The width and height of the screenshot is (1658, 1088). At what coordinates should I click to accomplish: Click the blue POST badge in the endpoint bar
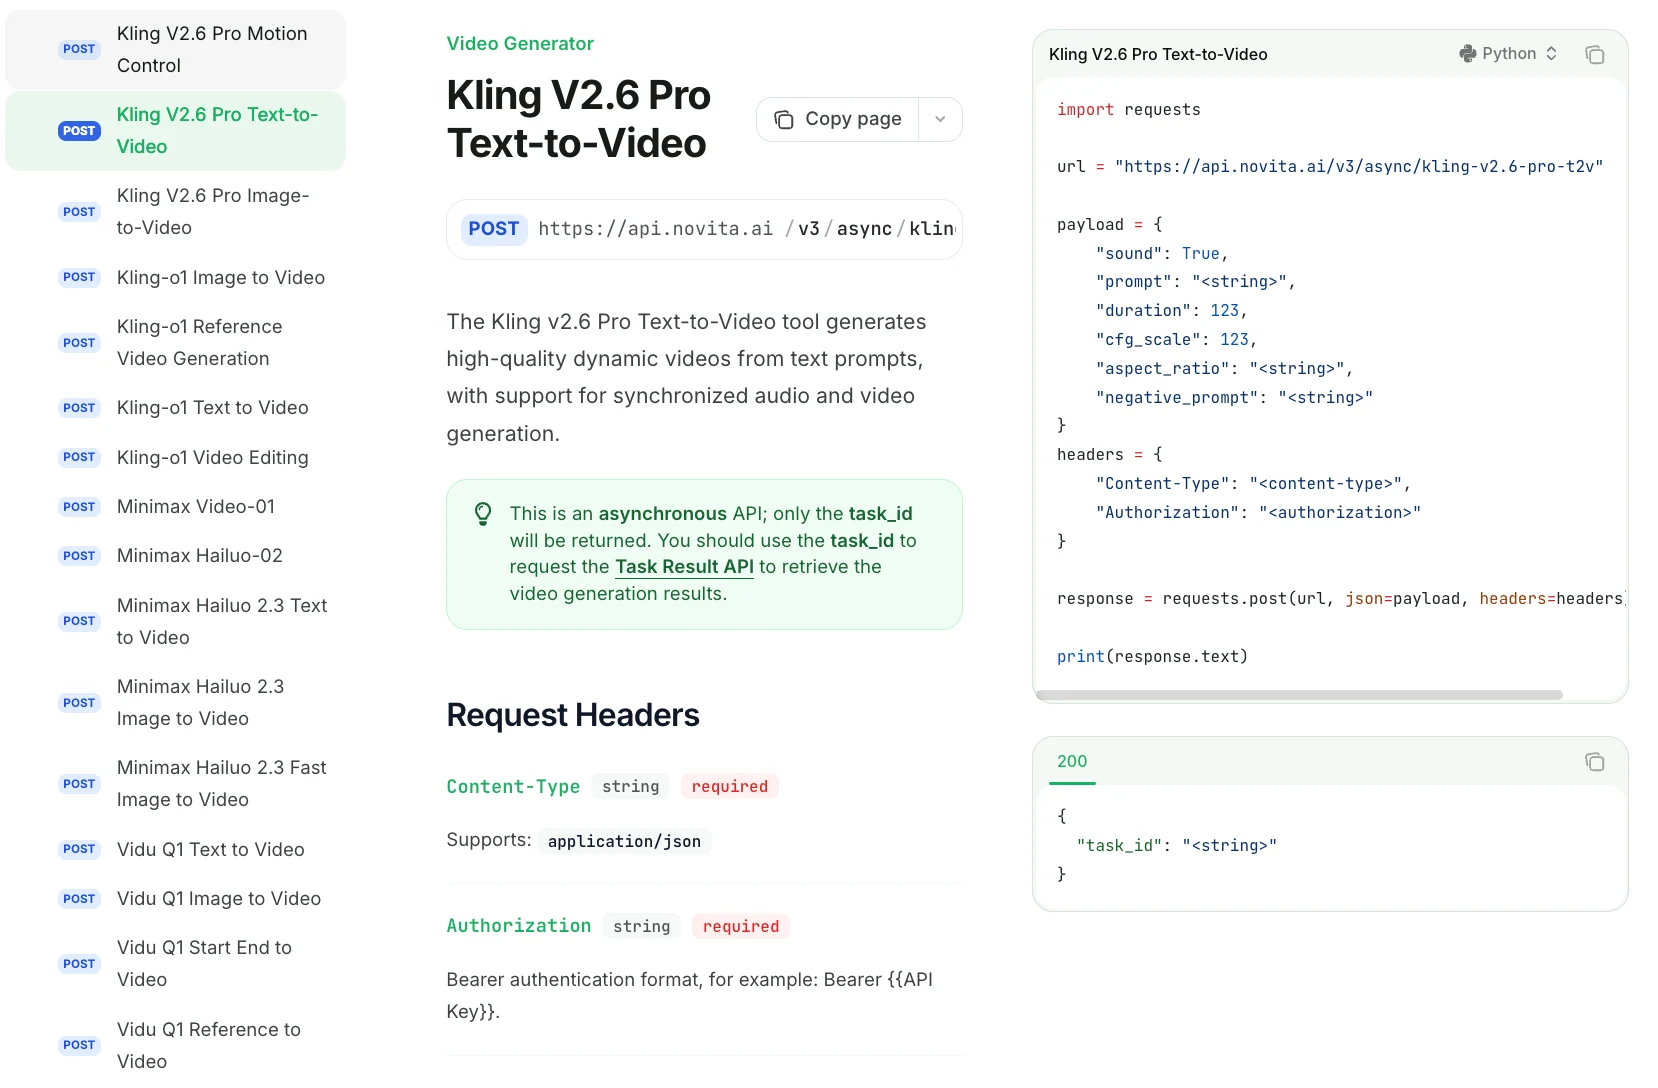(494, 229)
